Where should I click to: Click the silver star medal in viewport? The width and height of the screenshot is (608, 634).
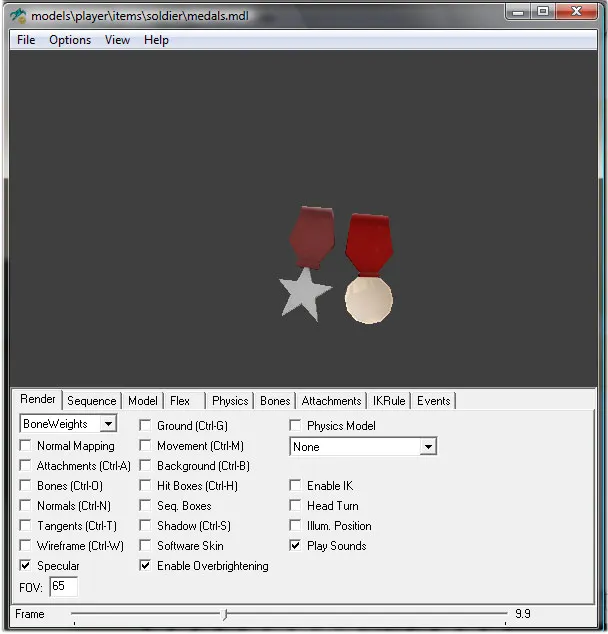click(305, 294)
